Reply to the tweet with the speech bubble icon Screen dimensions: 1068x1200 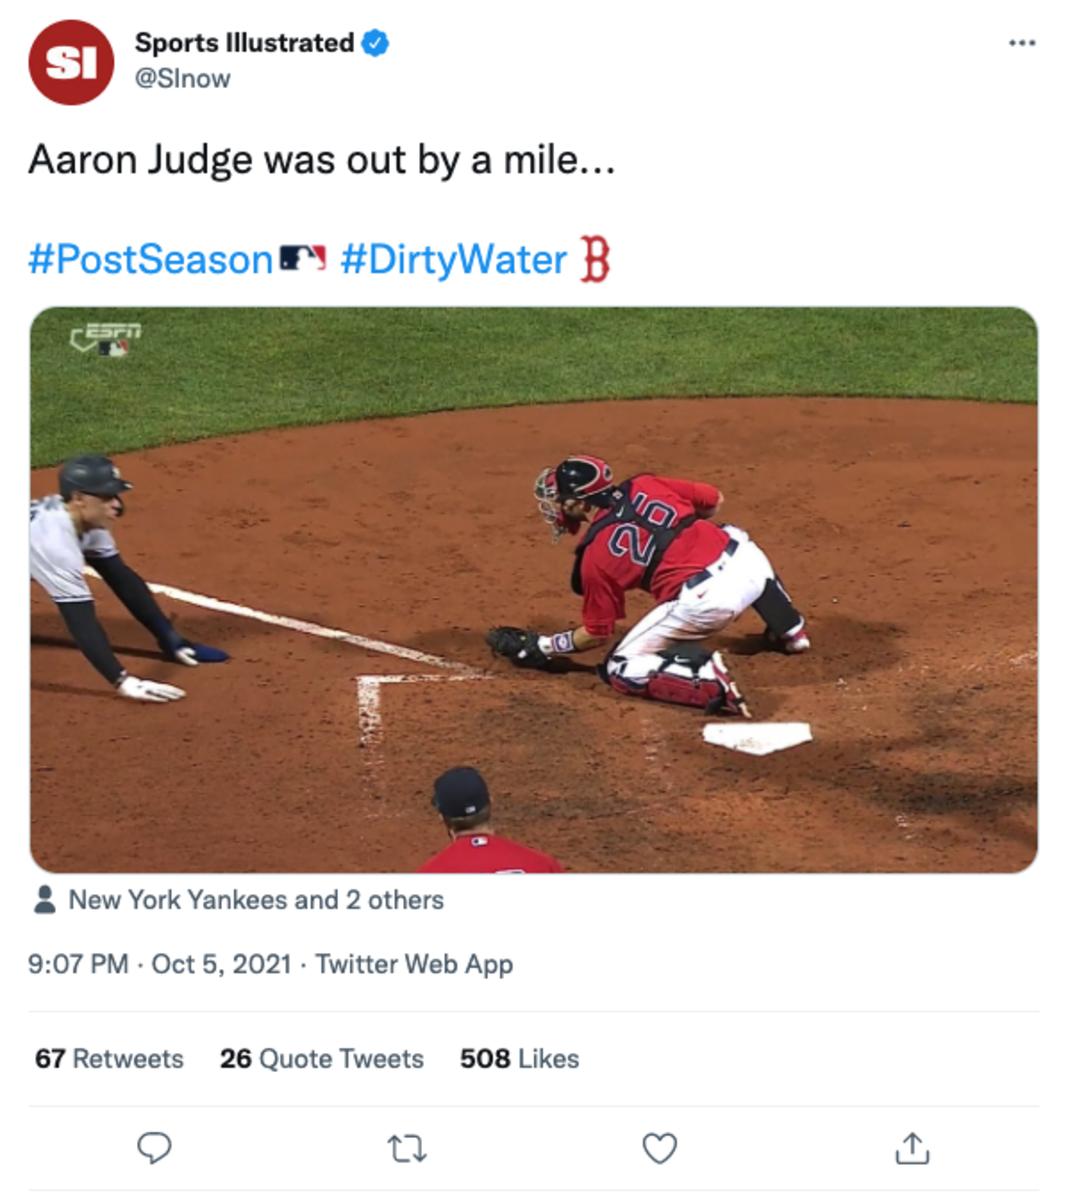click(x=154, y=1148)
